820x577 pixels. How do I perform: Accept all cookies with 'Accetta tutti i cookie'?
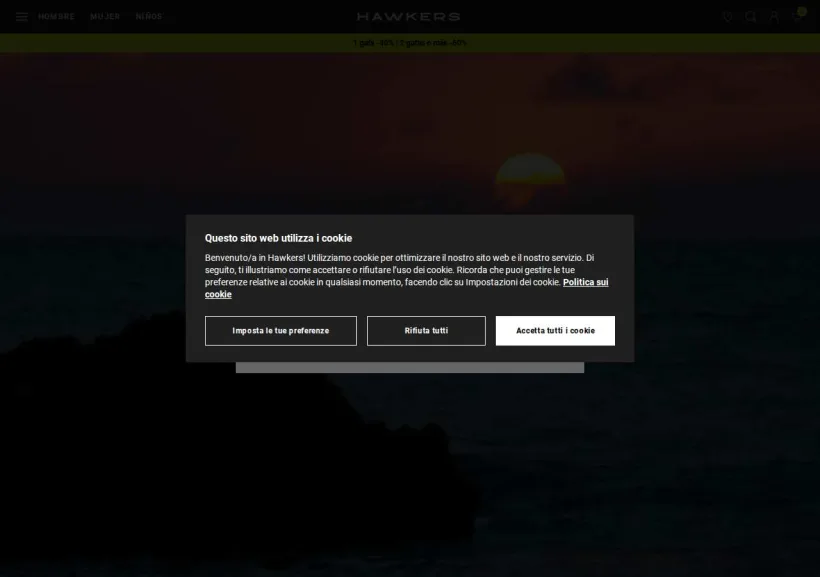[x=555, y=331]
